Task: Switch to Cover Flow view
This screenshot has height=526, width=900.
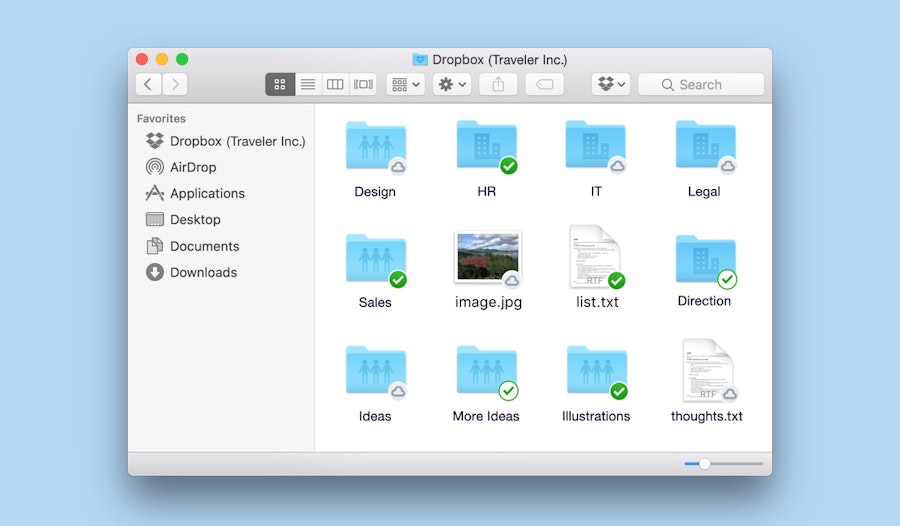Action: pos(363,84)
